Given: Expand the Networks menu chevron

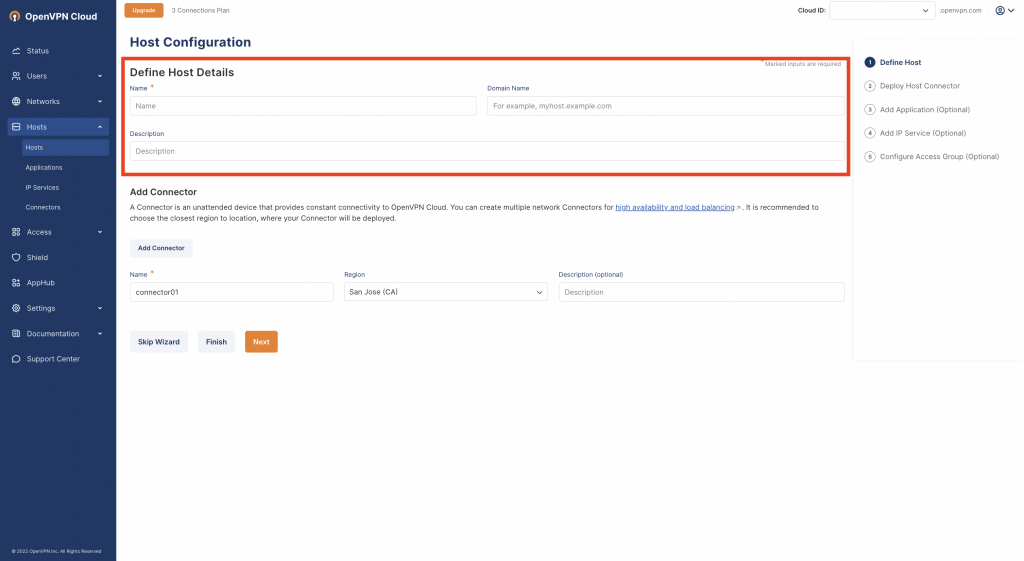Looking at the screenshot, I should tap(100, 102).
